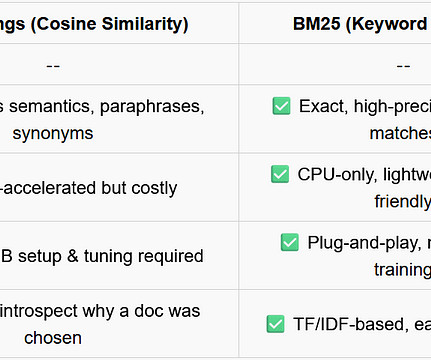Click the green checkmark before Plug-and-play
The image size is (431, 360).
click(290, 242)
